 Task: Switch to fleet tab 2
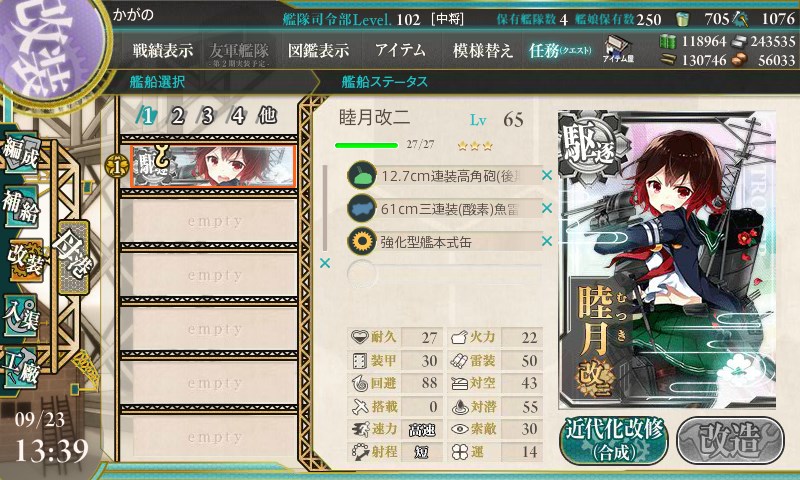(177, 116)
